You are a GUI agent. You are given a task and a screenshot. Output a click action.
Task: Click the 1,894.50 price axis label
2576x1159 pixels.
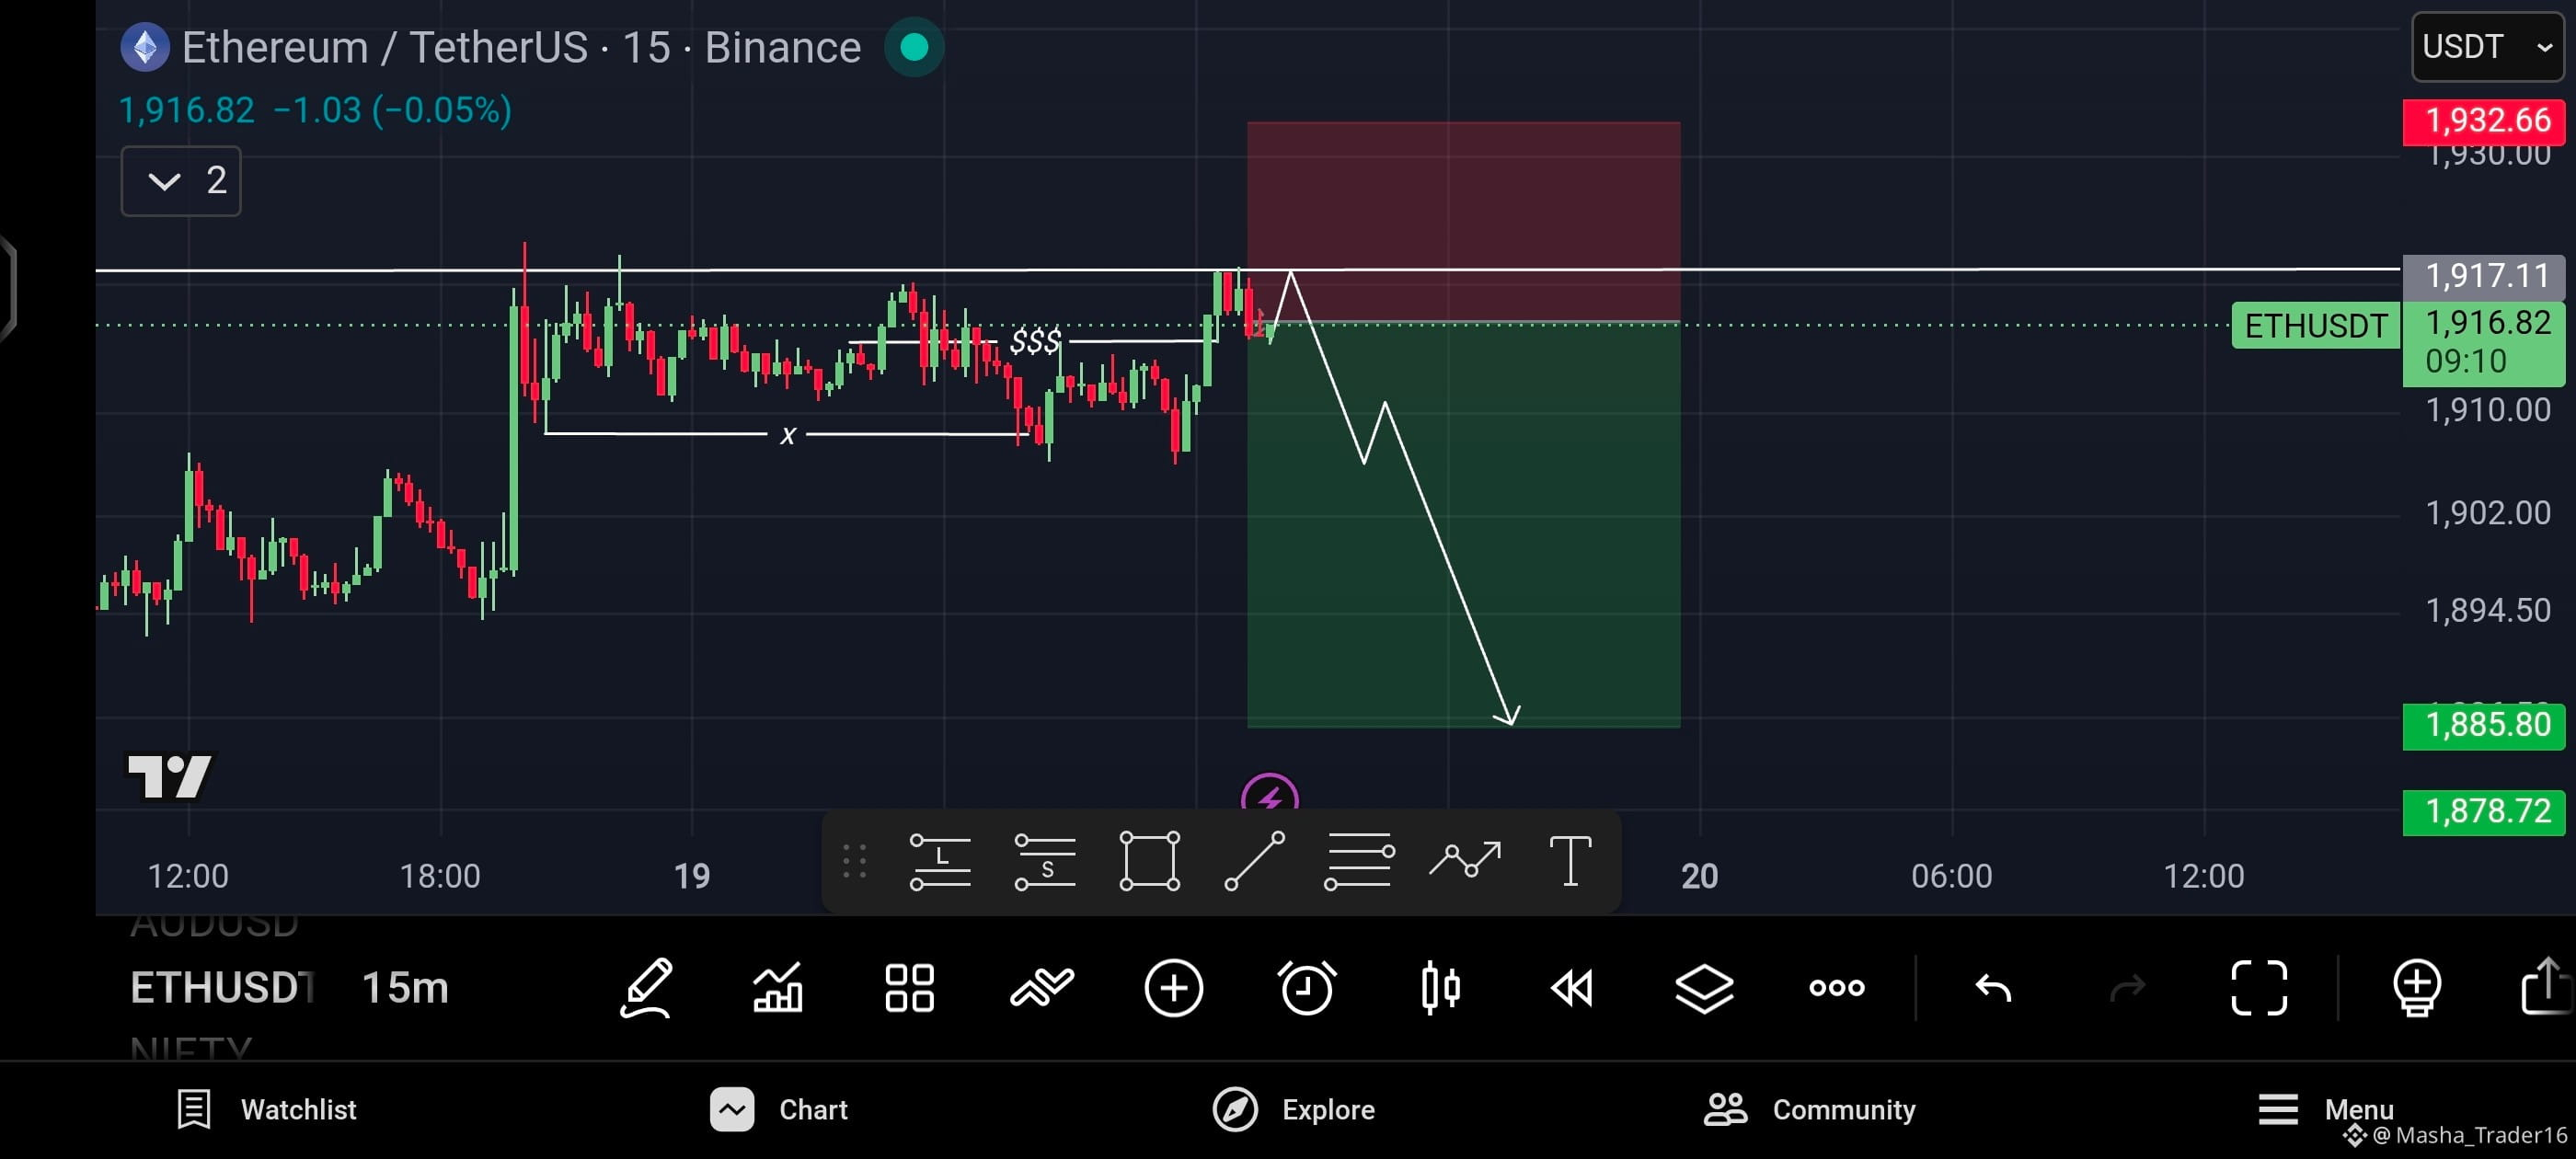pyautogui.click(x=2487, y=610)
